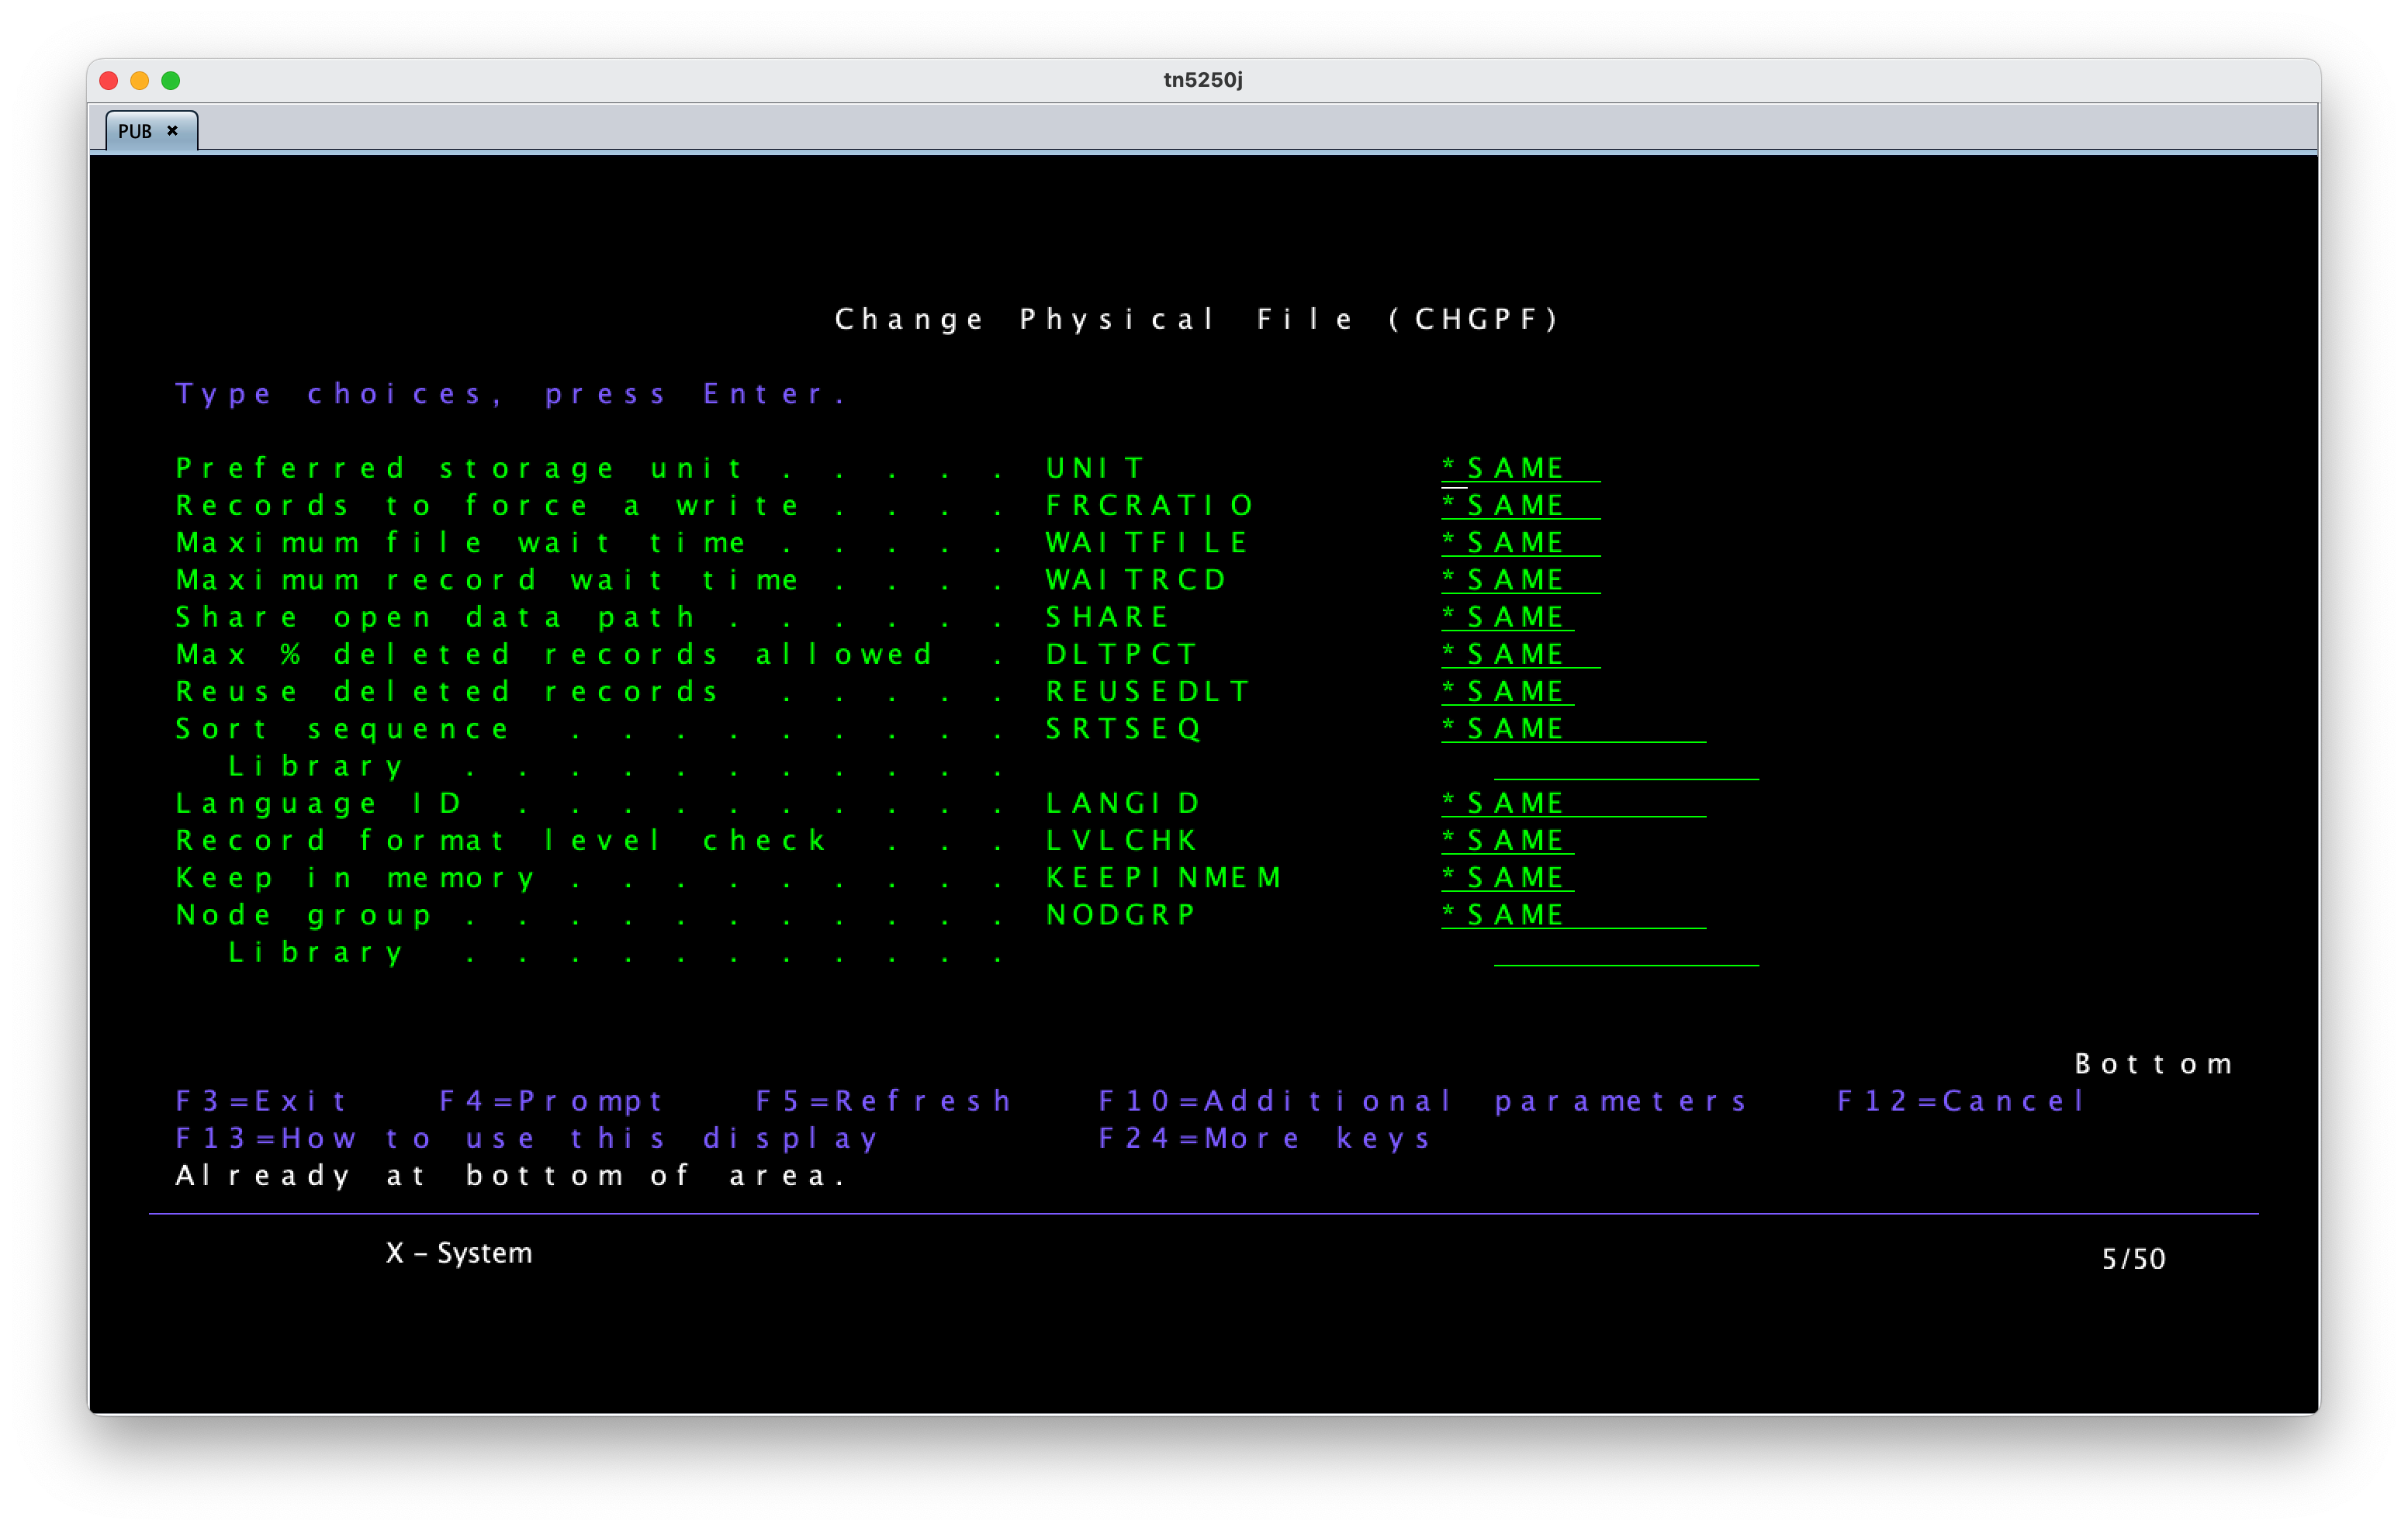Click F10=Additional parameters key label
The height and width of the screenshot is (1531, 2408).
pos(1423,1101)
